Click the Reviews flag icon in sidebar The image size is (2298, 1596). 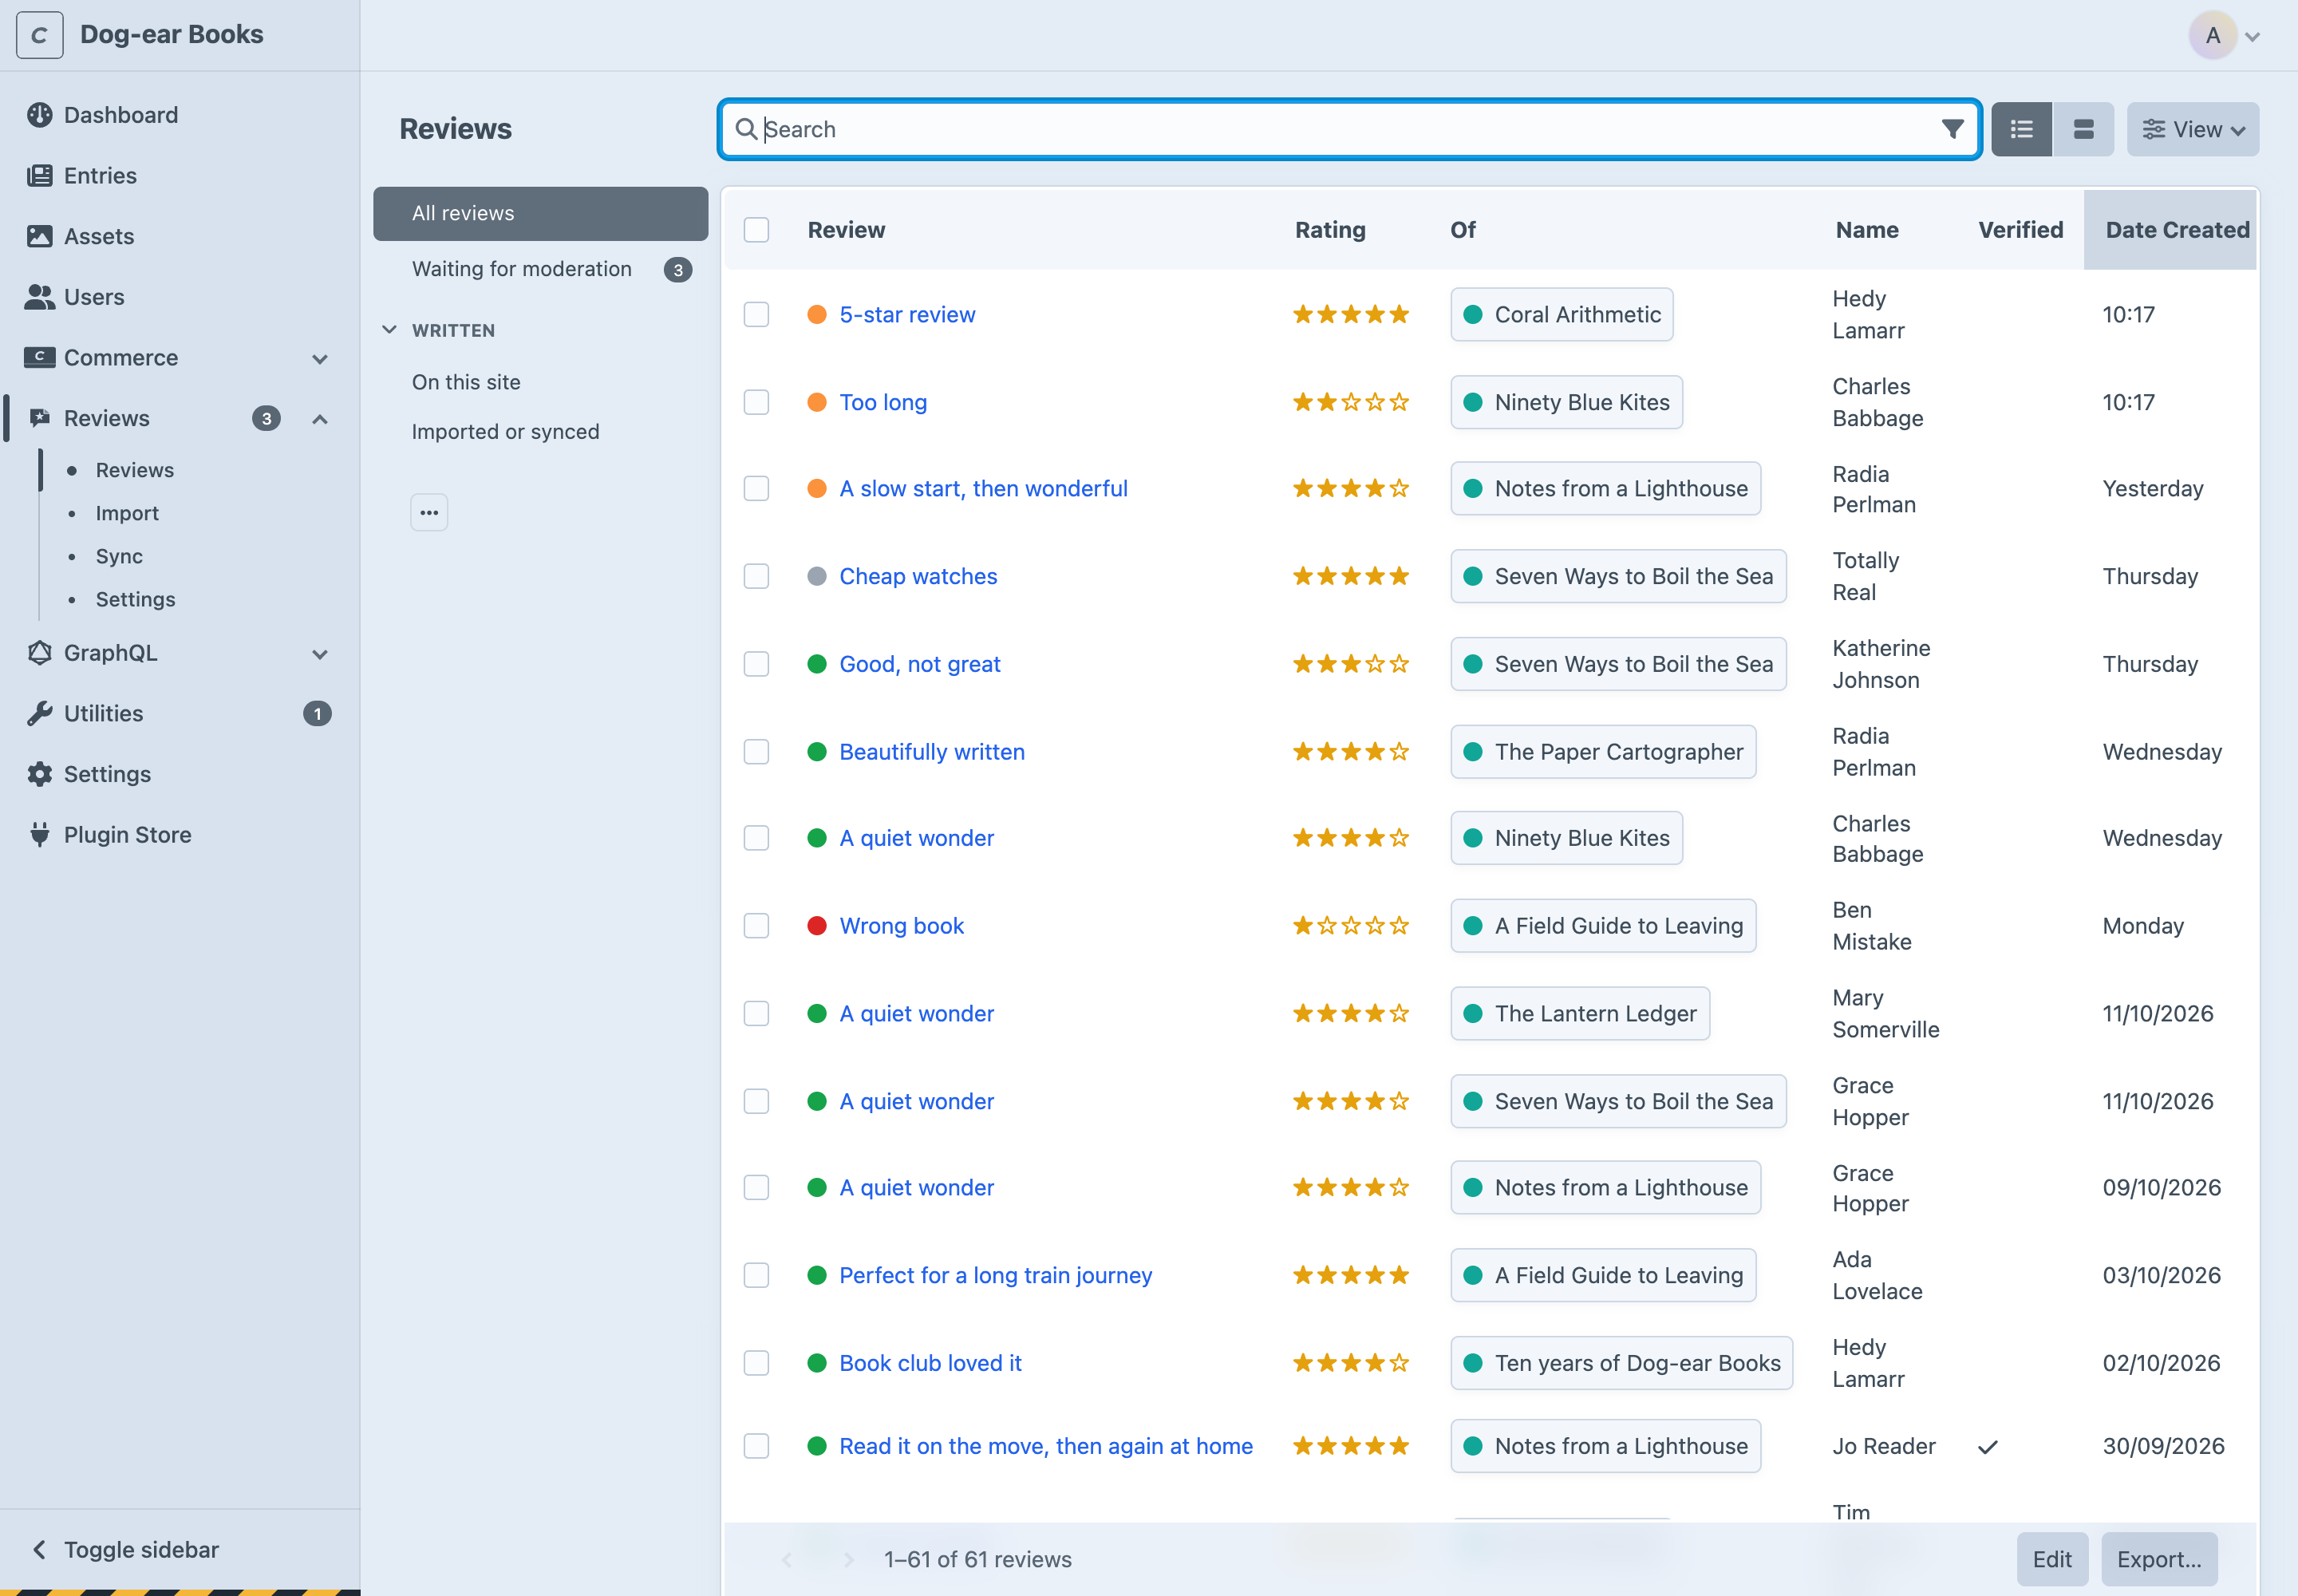pyautogui.click(x=39, y=418)
